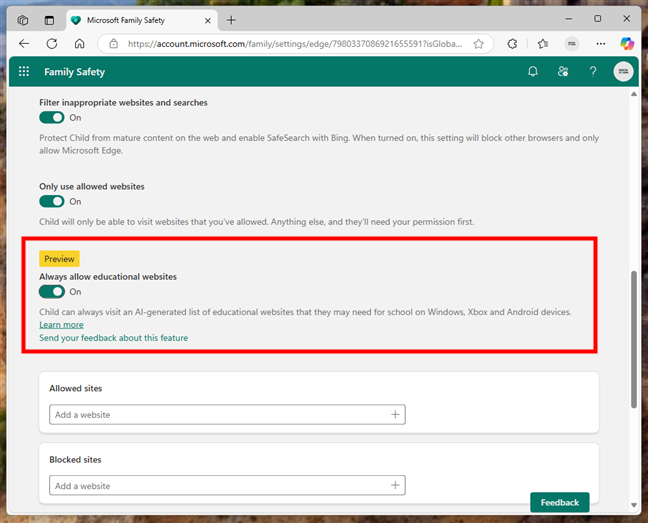Open Edge Settings and more menu
This screenshot has width=648, height=523.
coord(600,44)
